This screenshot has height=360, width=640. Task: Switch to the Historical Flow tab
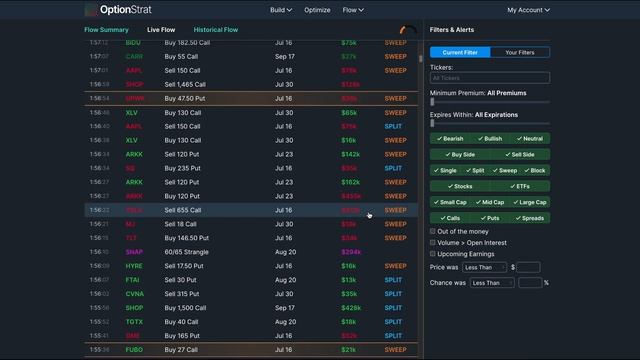[x=216, y=30]
